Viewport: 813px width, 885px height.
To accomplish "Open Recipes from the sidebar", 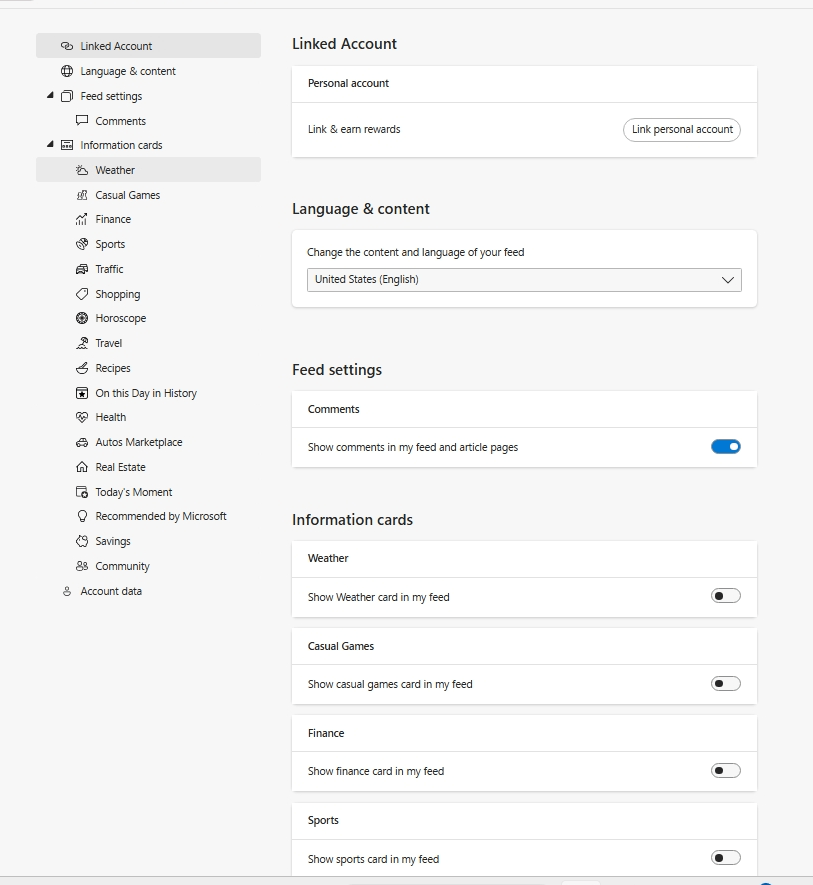I will [x=113, y=369].
